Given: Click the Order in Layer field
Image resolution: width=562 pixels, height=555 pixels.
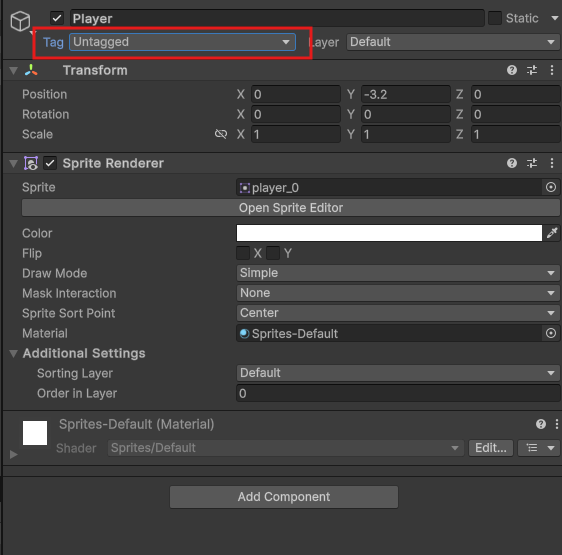Looking at the screenshot, I should [x=398, y=393].
